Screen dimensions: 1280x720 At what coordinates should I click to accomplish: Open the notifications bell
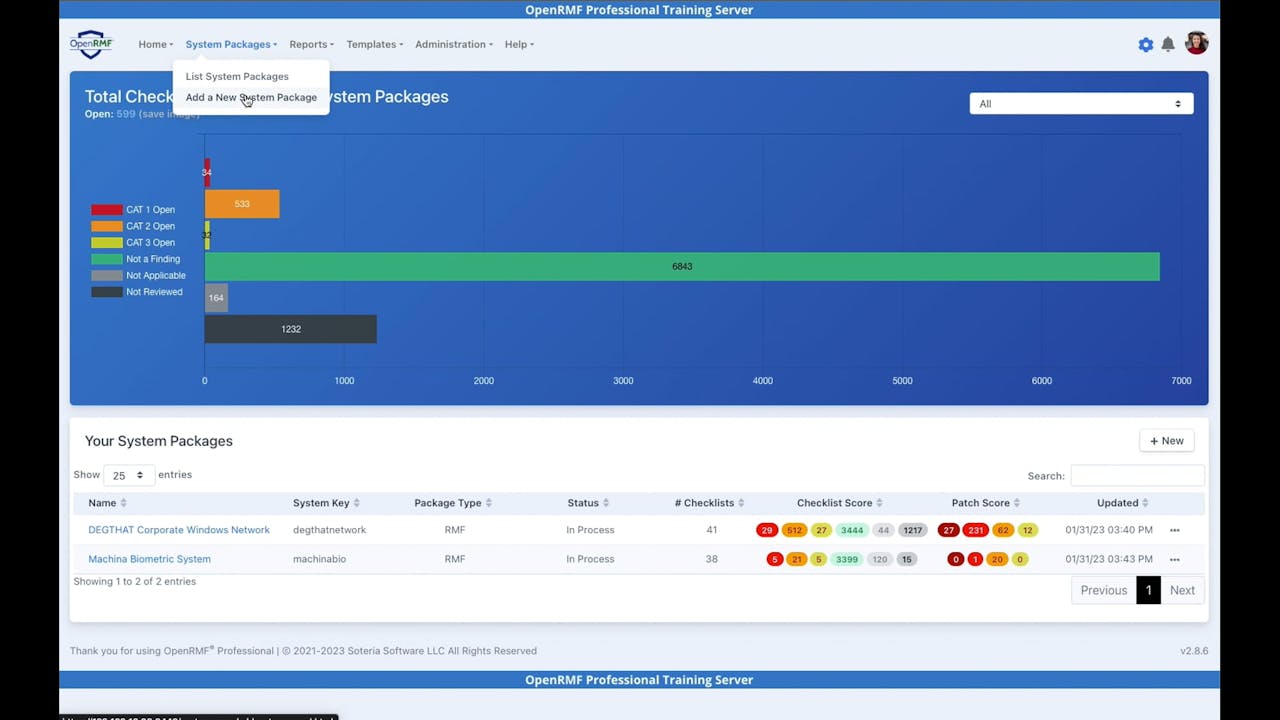pos(1169,44)
